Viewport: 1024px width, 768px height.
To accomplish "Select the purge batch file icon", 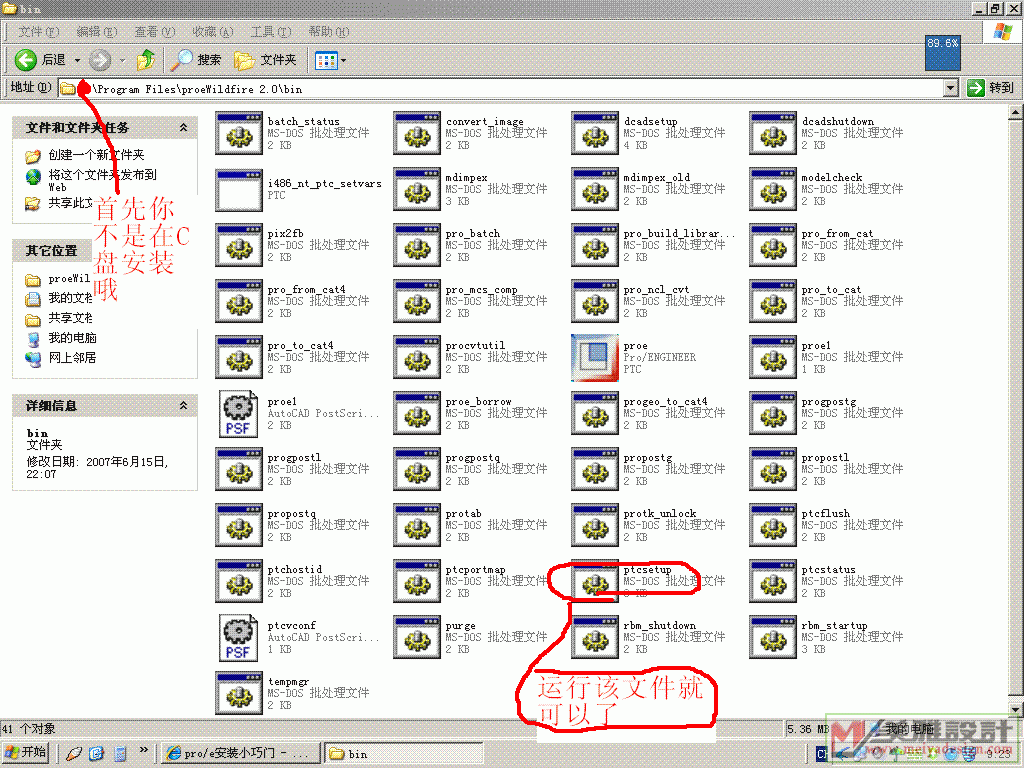I will 417,637.
